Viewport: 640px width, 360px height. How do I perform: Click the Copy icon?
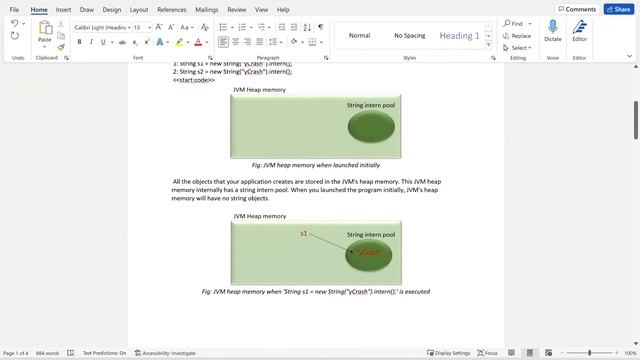coord(61,36)
